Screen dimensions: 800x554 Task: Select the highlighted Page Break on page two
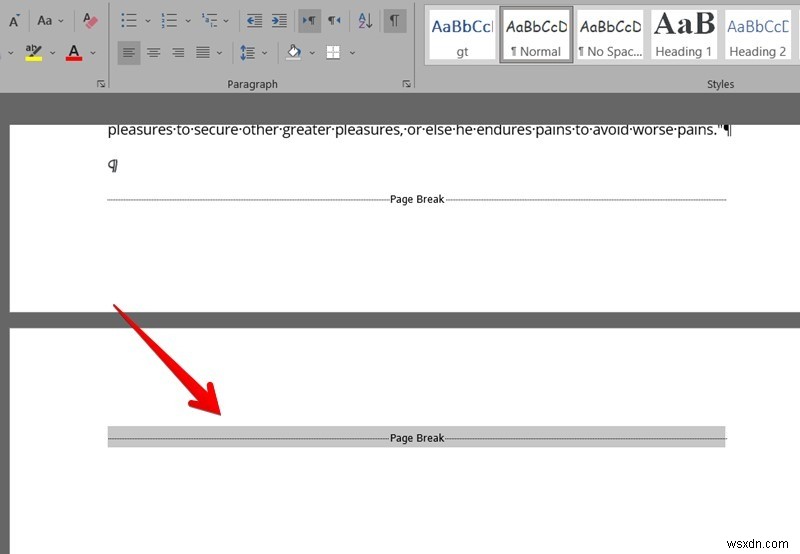(x=416, y=437)
